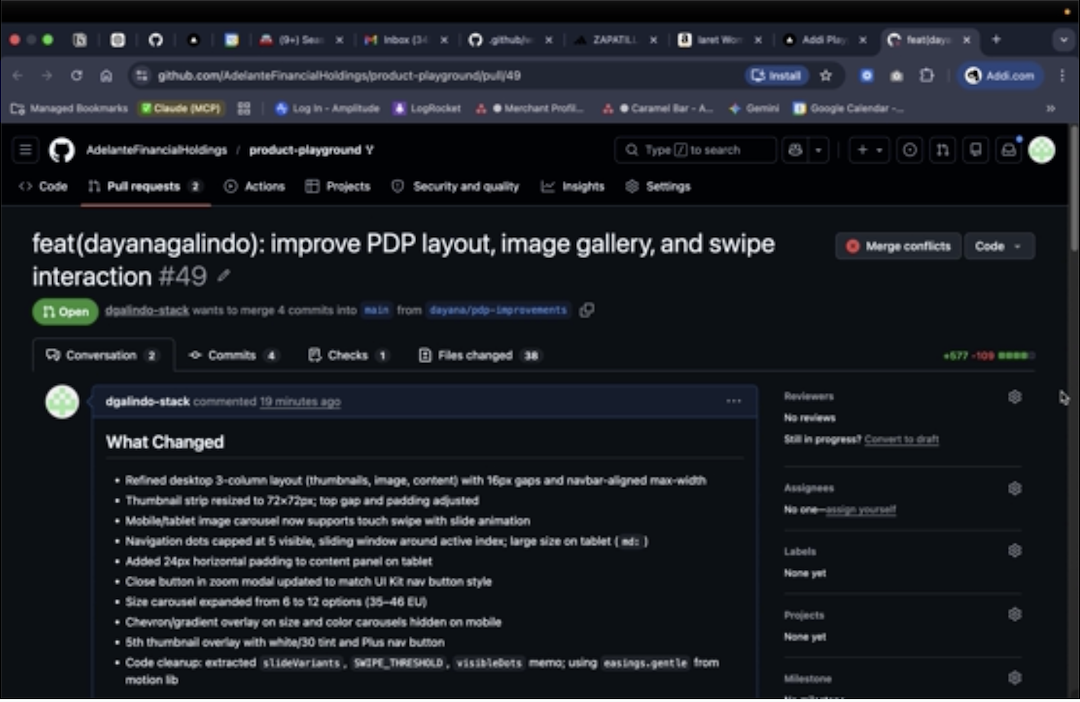Open product-playground repository link
Image resolution: width=1080 pixels, height=702 pixels.
pos(305,150)
